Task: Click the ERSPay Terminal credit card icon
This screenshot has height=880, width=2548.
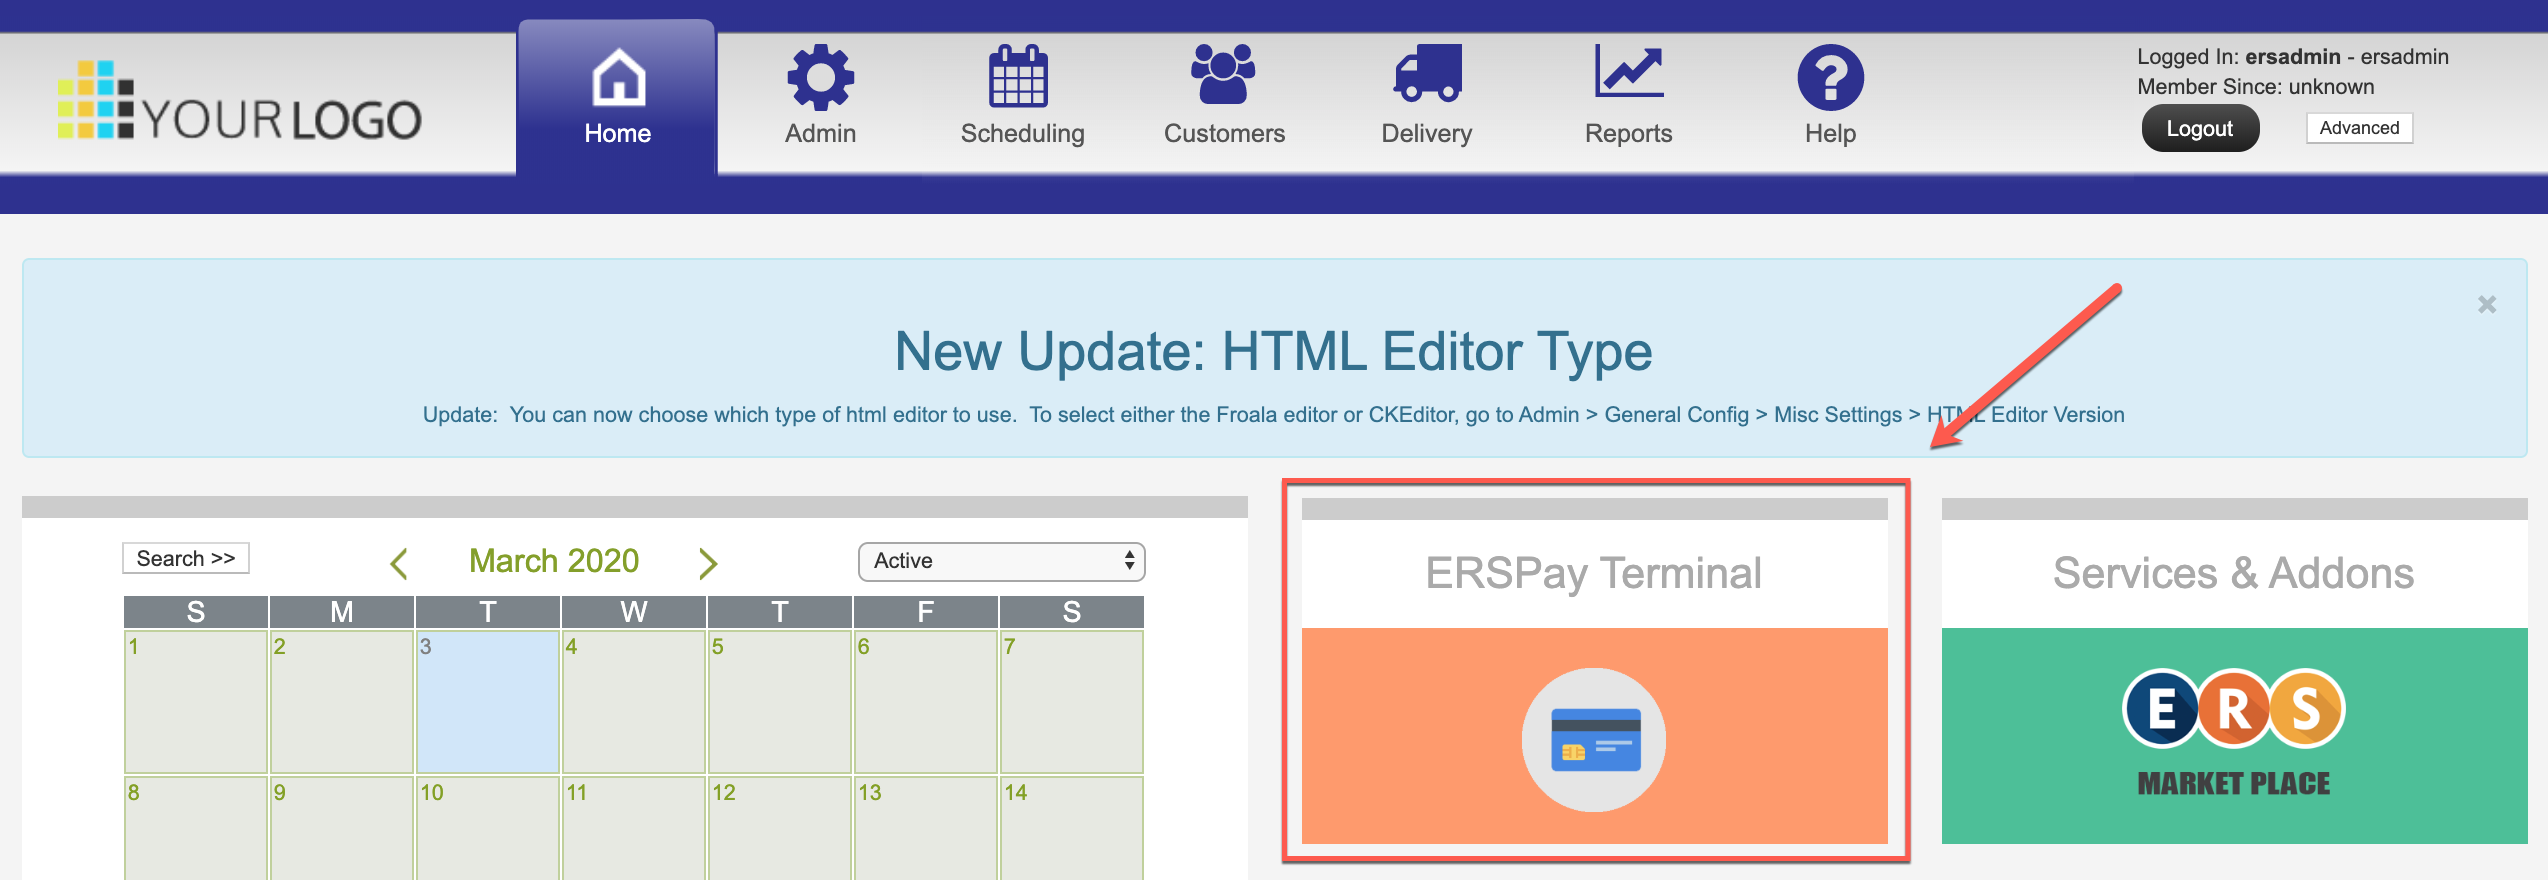Action: [x=1594, y=740]
